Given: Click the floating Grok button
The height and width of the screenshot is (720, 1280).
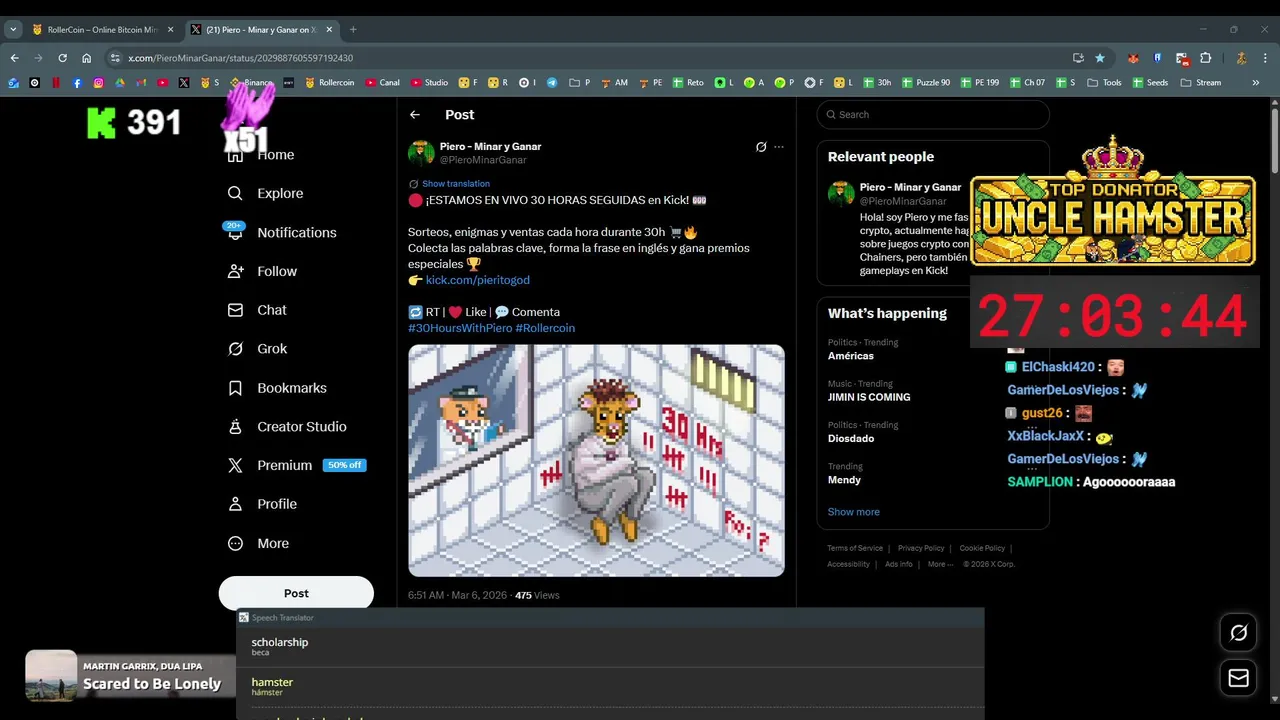Looking at the screenshot, I should (x=1238, y=633).
